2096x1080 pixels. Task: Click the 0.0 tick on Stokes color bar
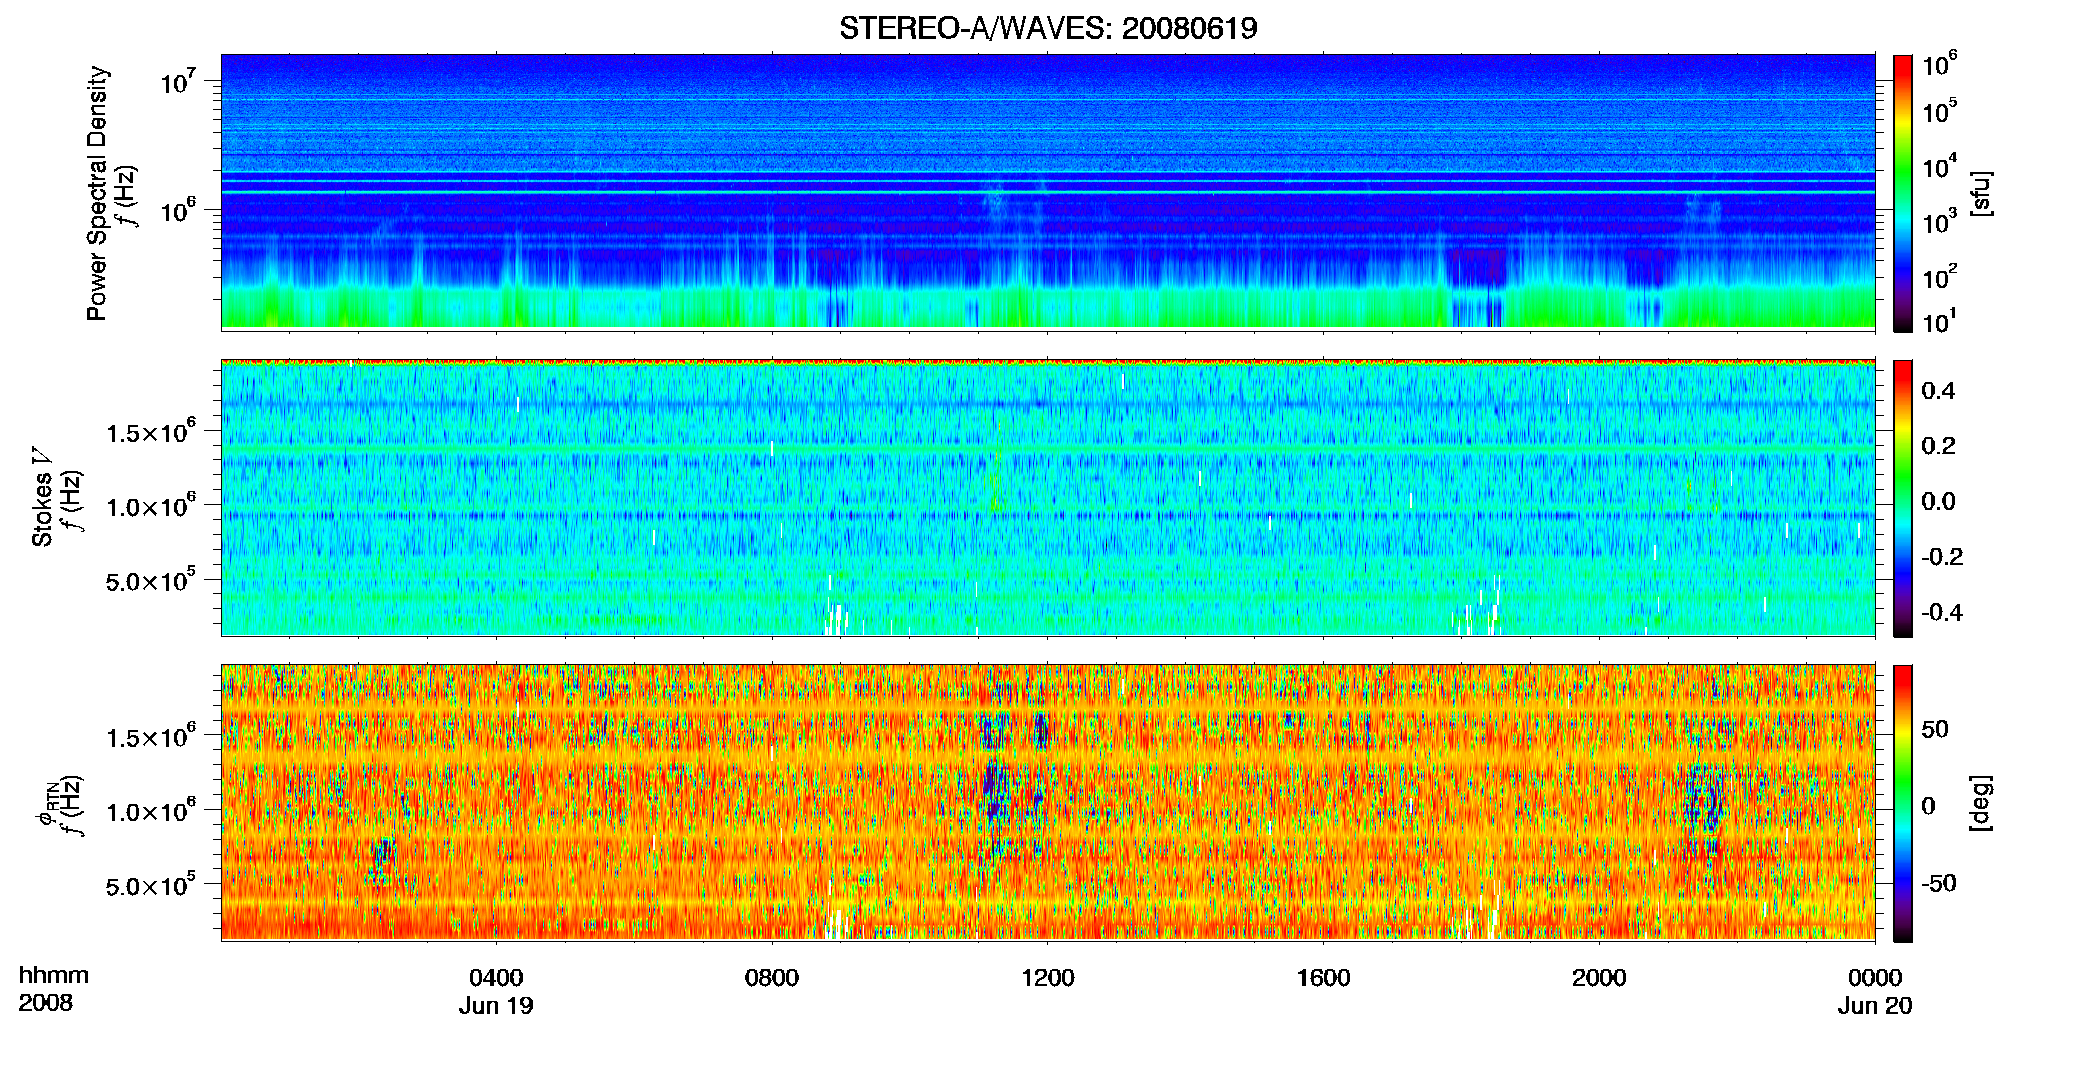coord(1938,502)
